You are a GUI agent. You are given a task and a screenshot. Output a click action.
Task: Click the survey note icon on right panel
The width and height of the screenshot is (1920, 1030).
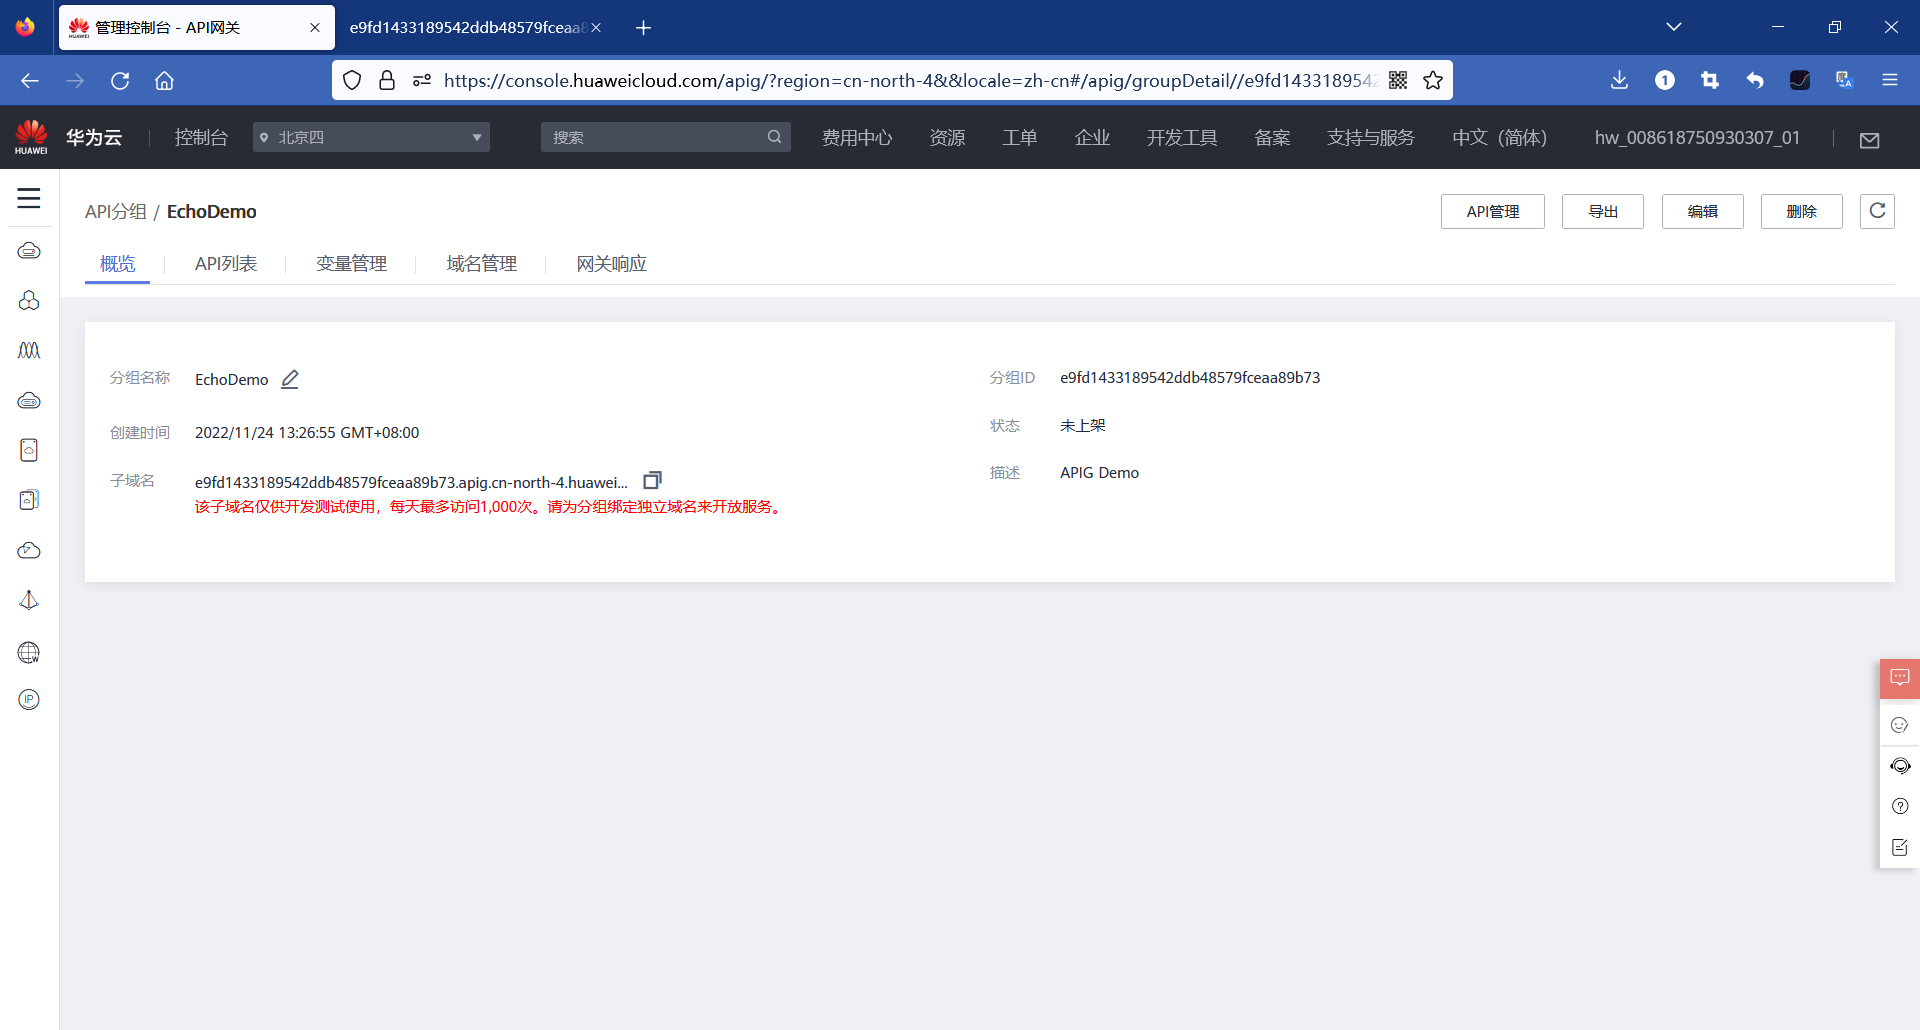click(1900, 847)
